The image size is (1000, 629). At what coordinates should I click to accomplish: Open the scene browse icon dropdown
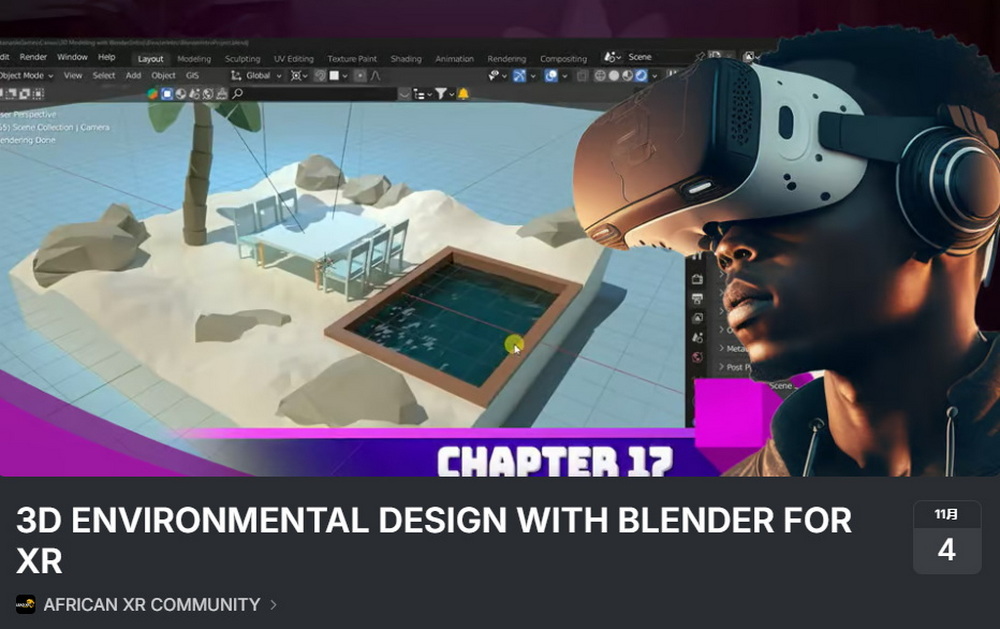[x=612, y=57]
